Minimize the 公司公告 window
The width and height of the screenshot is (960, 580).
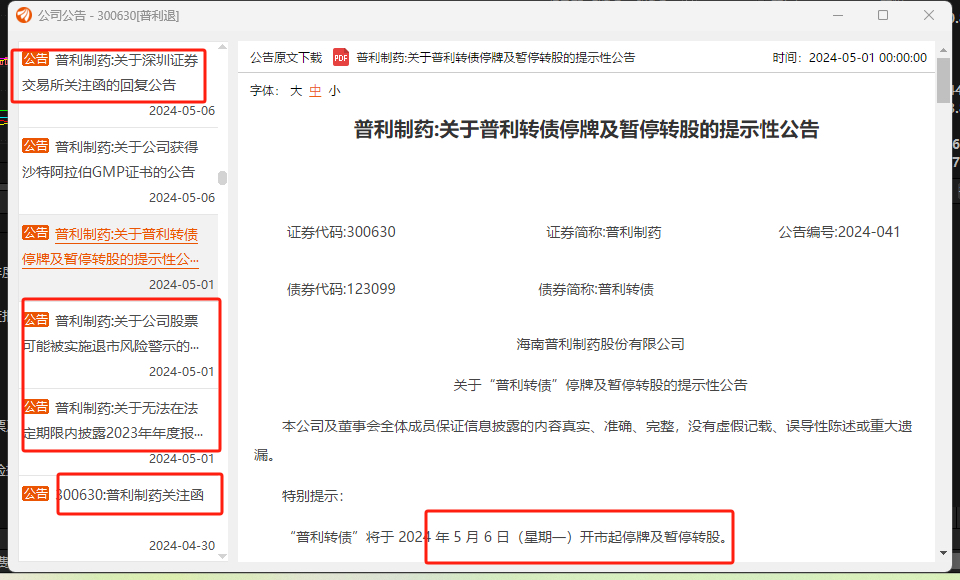(x=838, y=15)
